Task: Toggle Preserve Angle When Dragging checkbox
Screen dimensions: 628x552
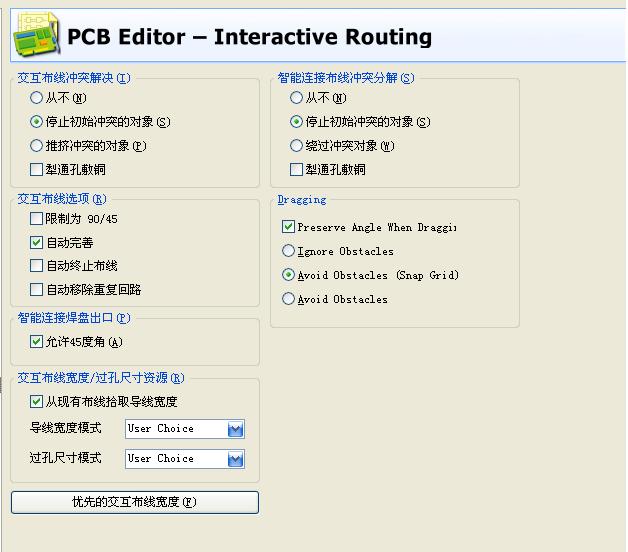Action: point(289,227)
